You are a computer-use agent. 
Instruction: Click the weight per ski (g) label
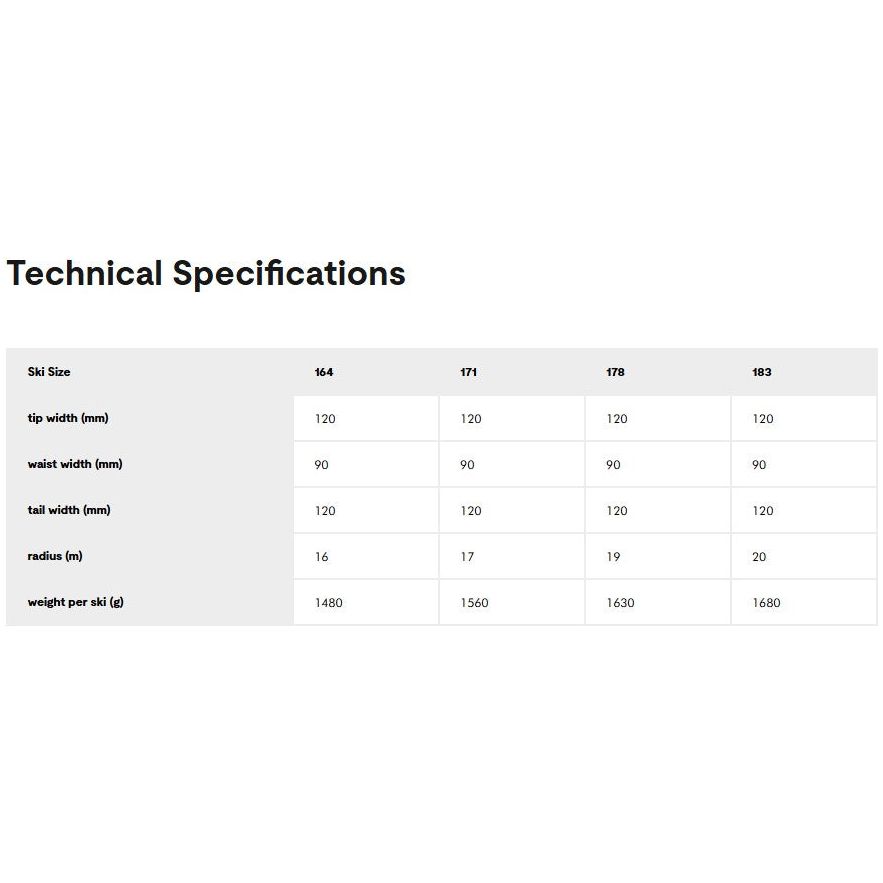point(76,602)
